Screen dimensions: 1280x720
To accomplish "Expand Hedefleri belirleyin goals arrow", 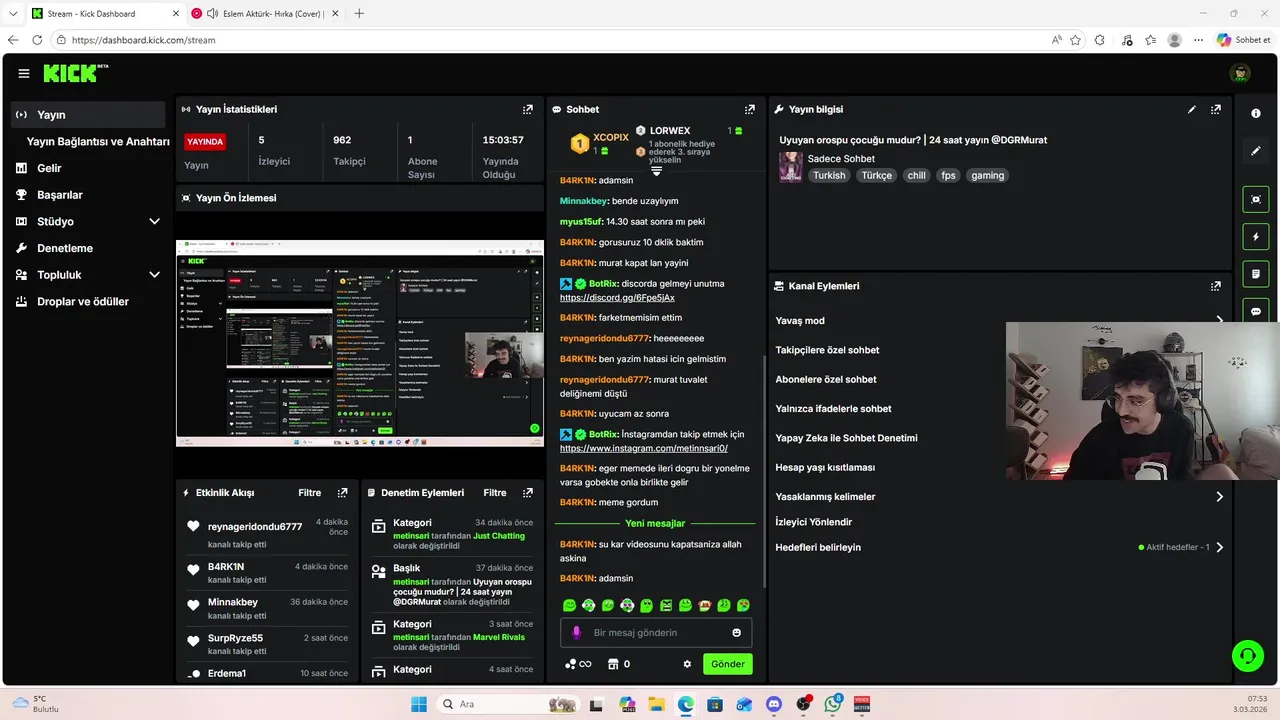I will pyautogui.click(x=1219, y=547).
